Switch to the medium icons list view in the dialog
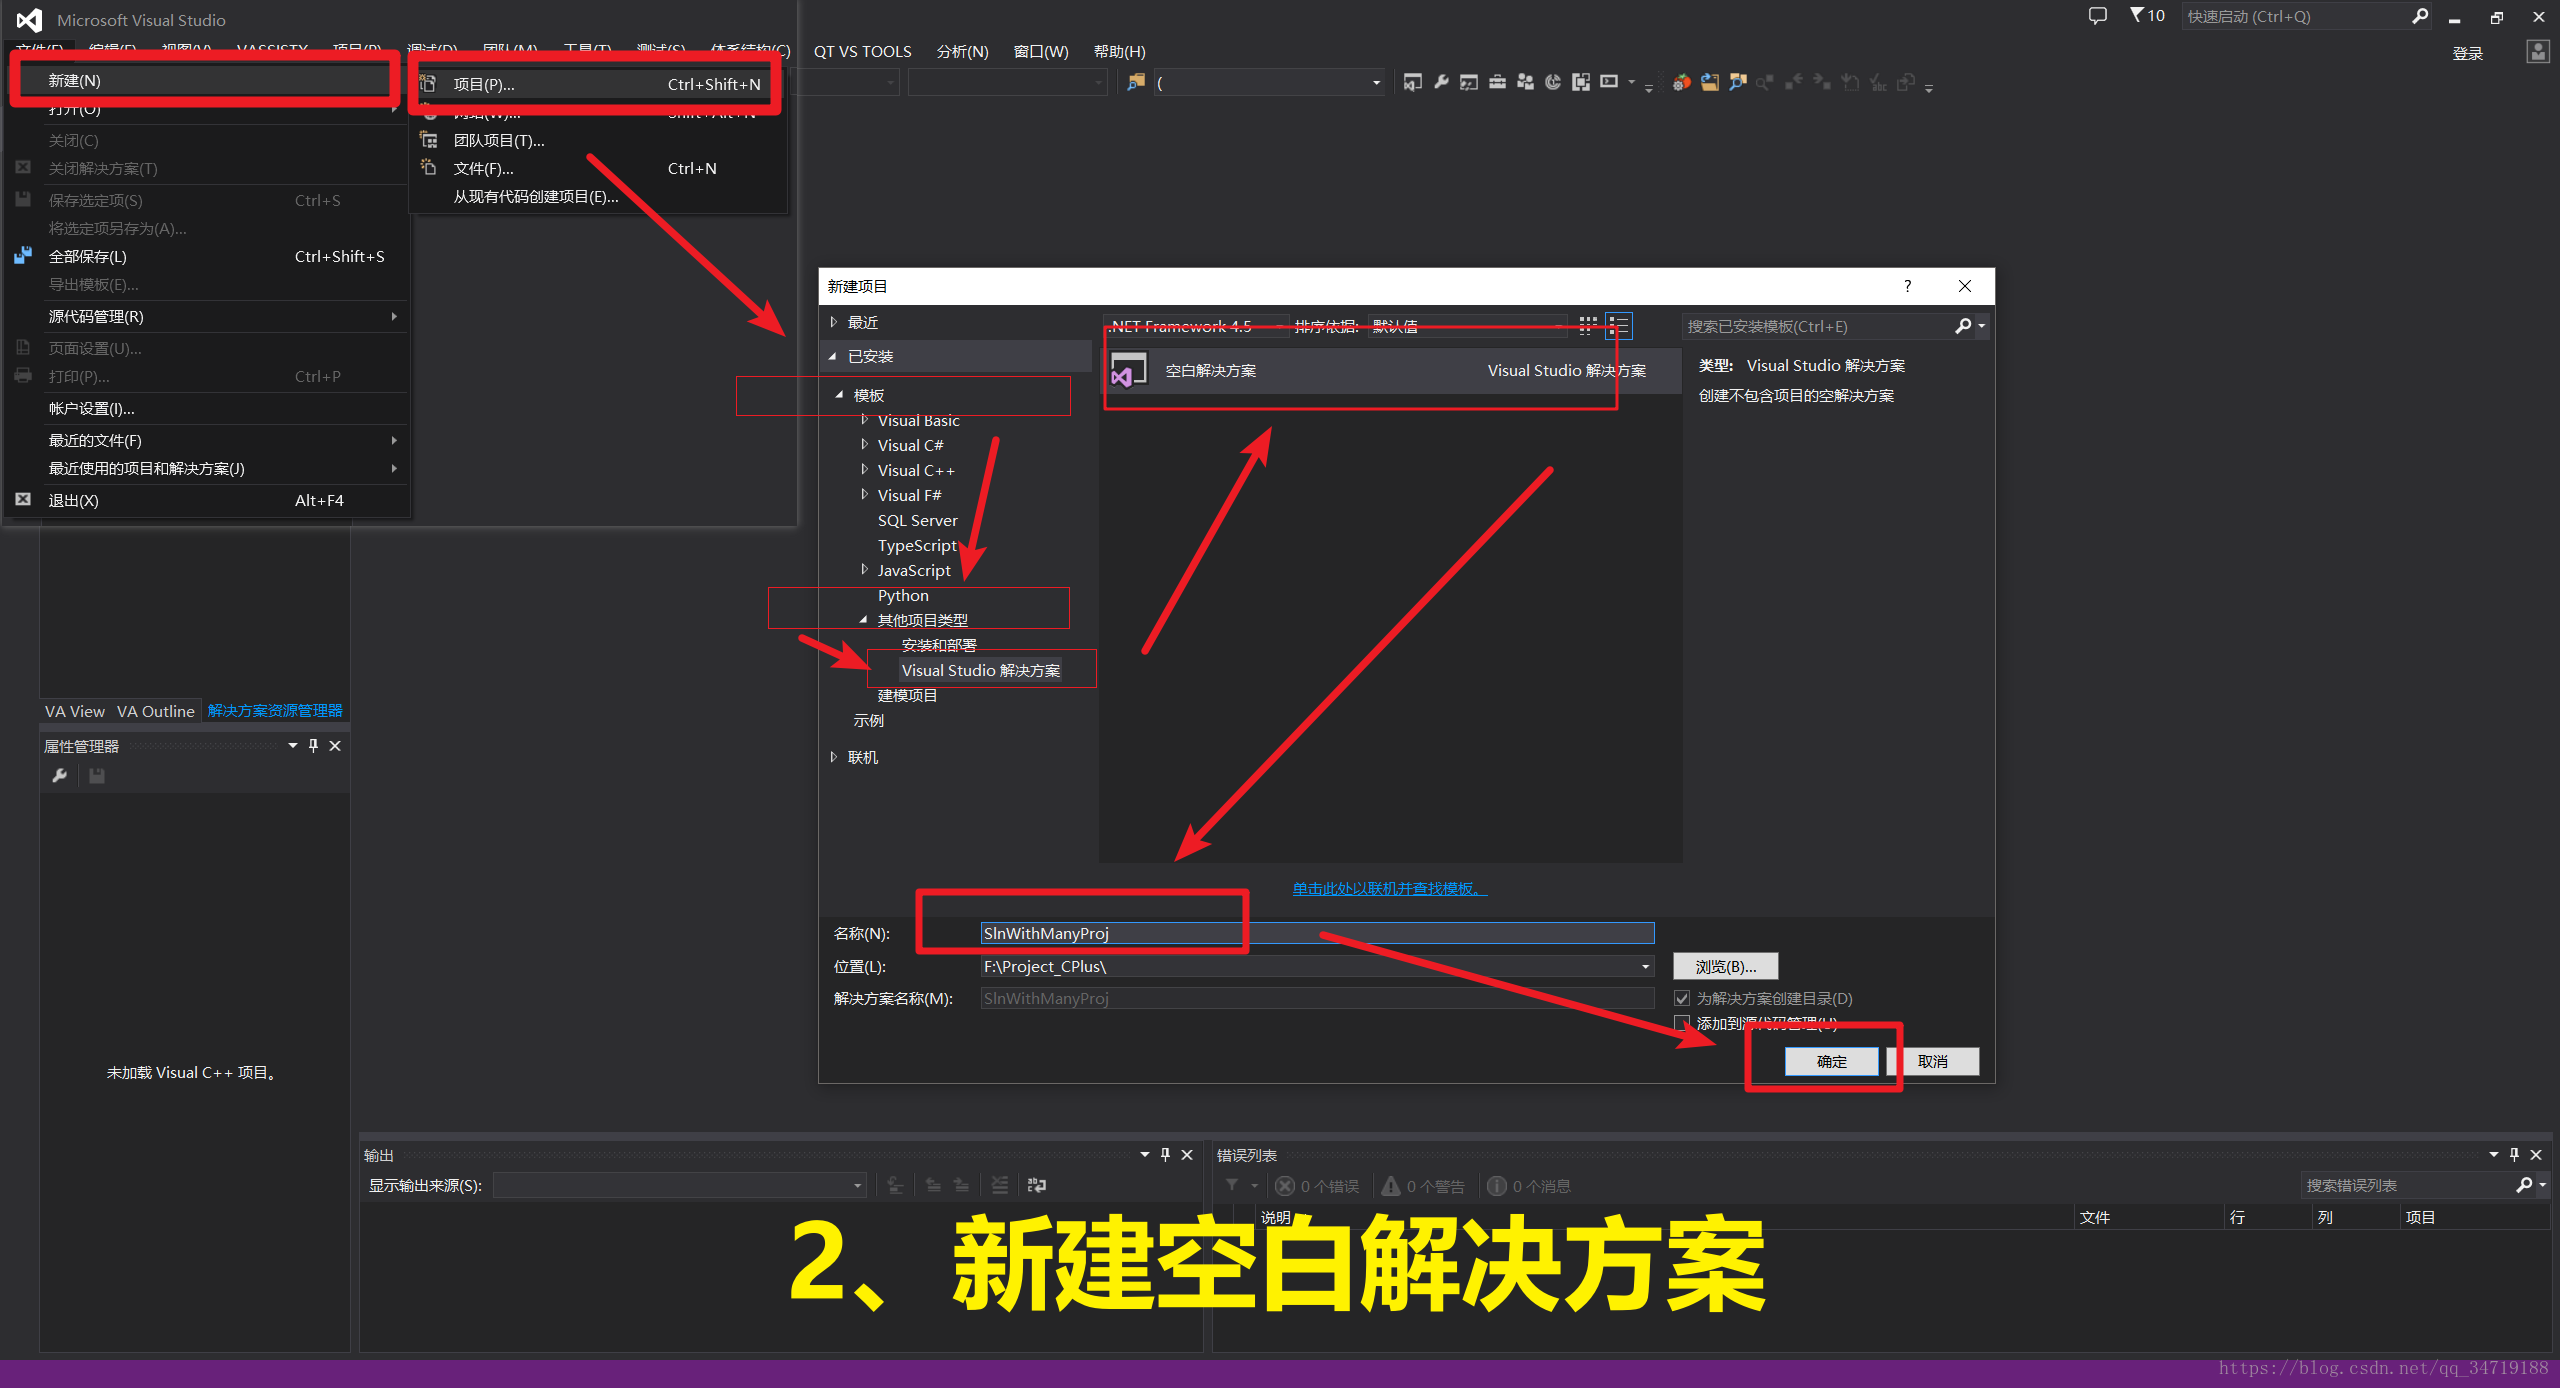The width and height of the screenshot is (2560, 1388). (x=1619, y=326)
